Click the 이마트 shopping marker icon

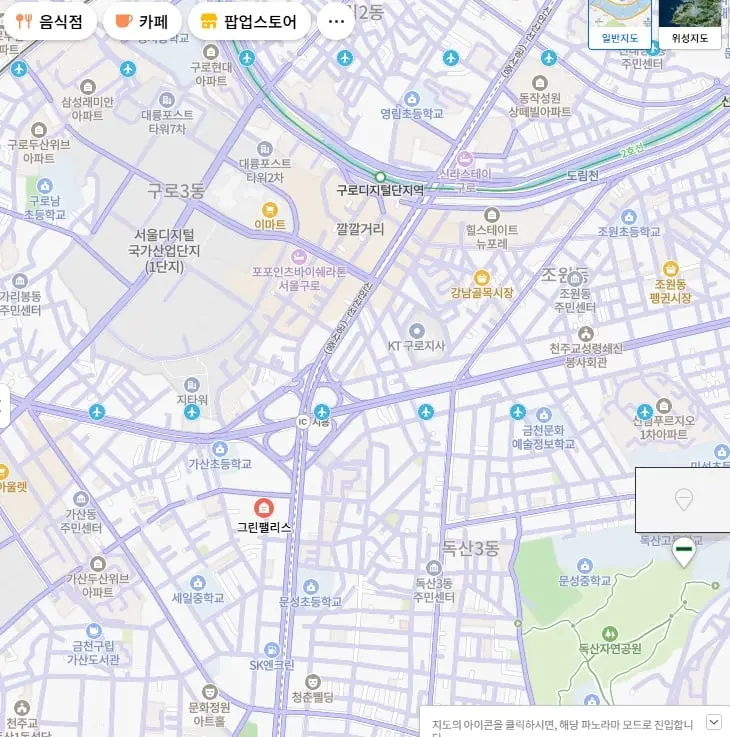(270, 209)
